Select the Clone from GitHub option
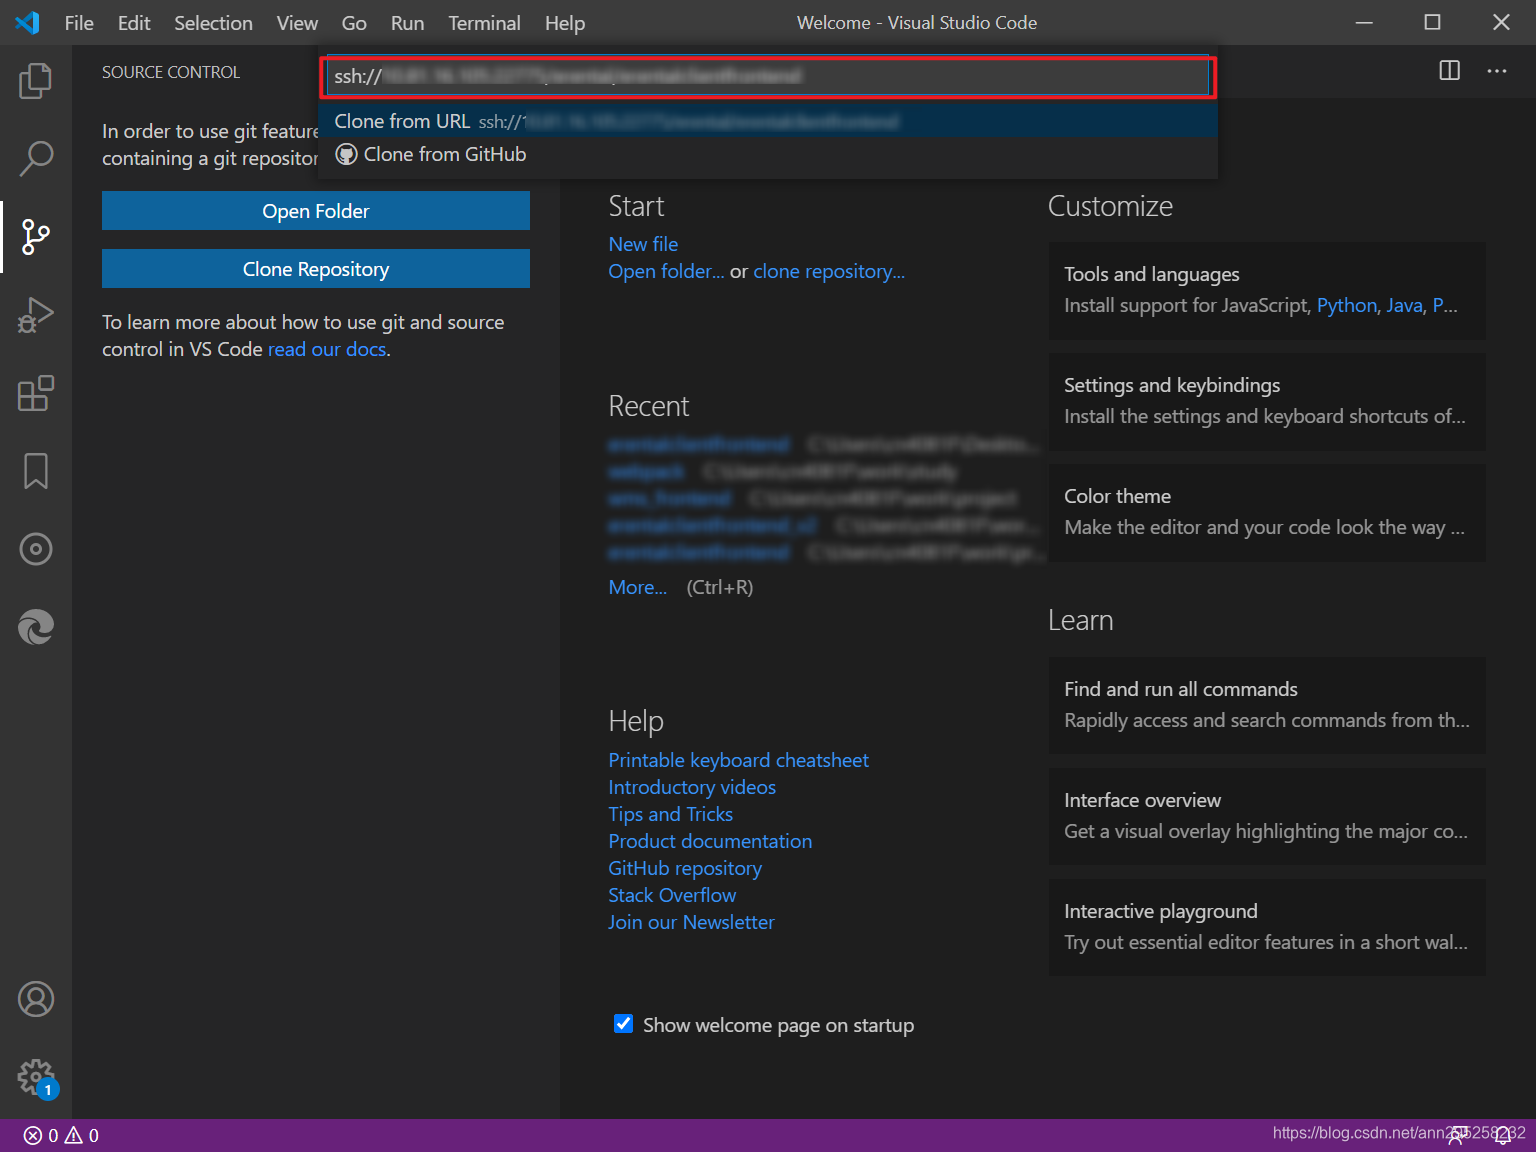 coord(768,154)
